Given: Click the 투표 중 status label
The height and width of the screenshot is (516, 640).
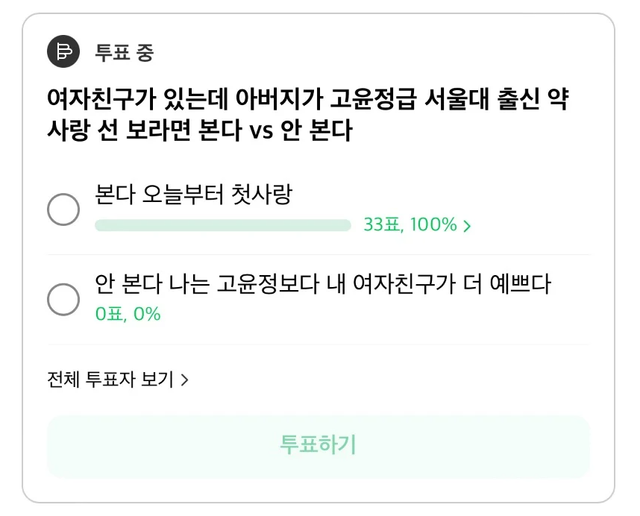Looking at the screenshot, I should pyautogui.click(x=124, y=52).
